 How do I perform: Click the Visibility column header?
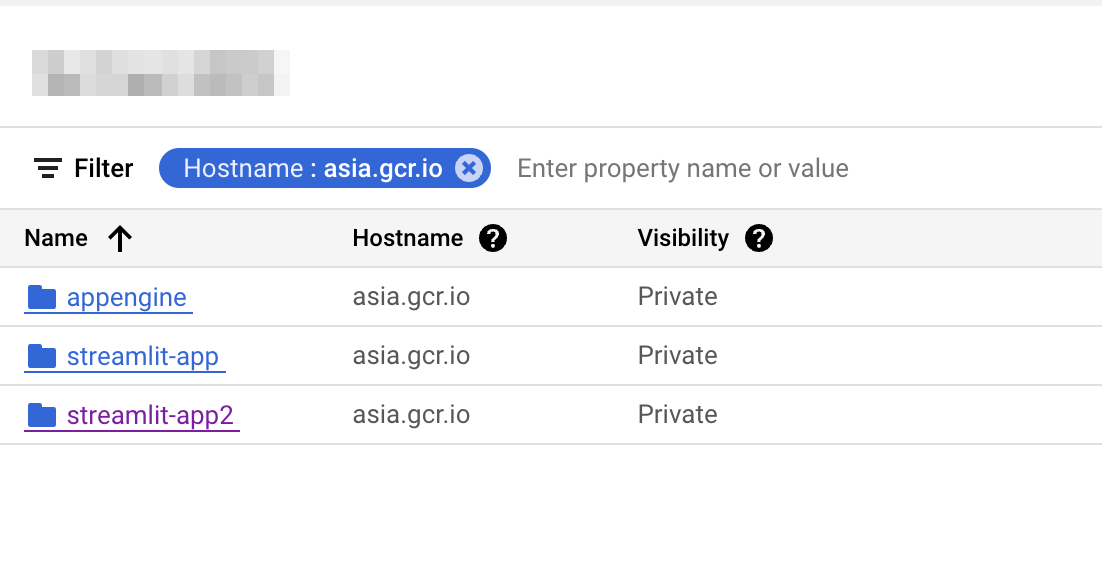coord(683,238)
